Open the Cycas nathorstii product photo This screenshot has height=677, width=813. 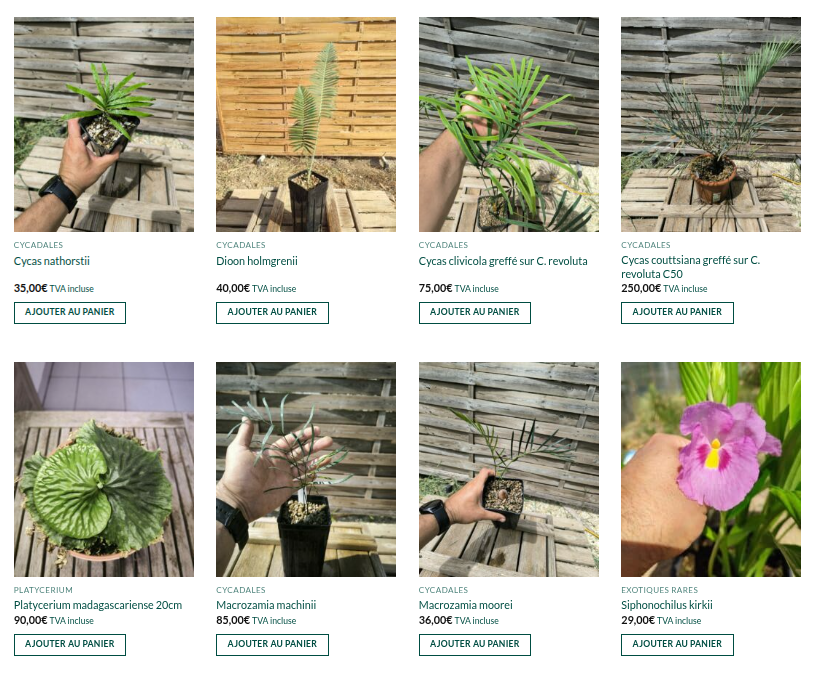coord(104,124)
